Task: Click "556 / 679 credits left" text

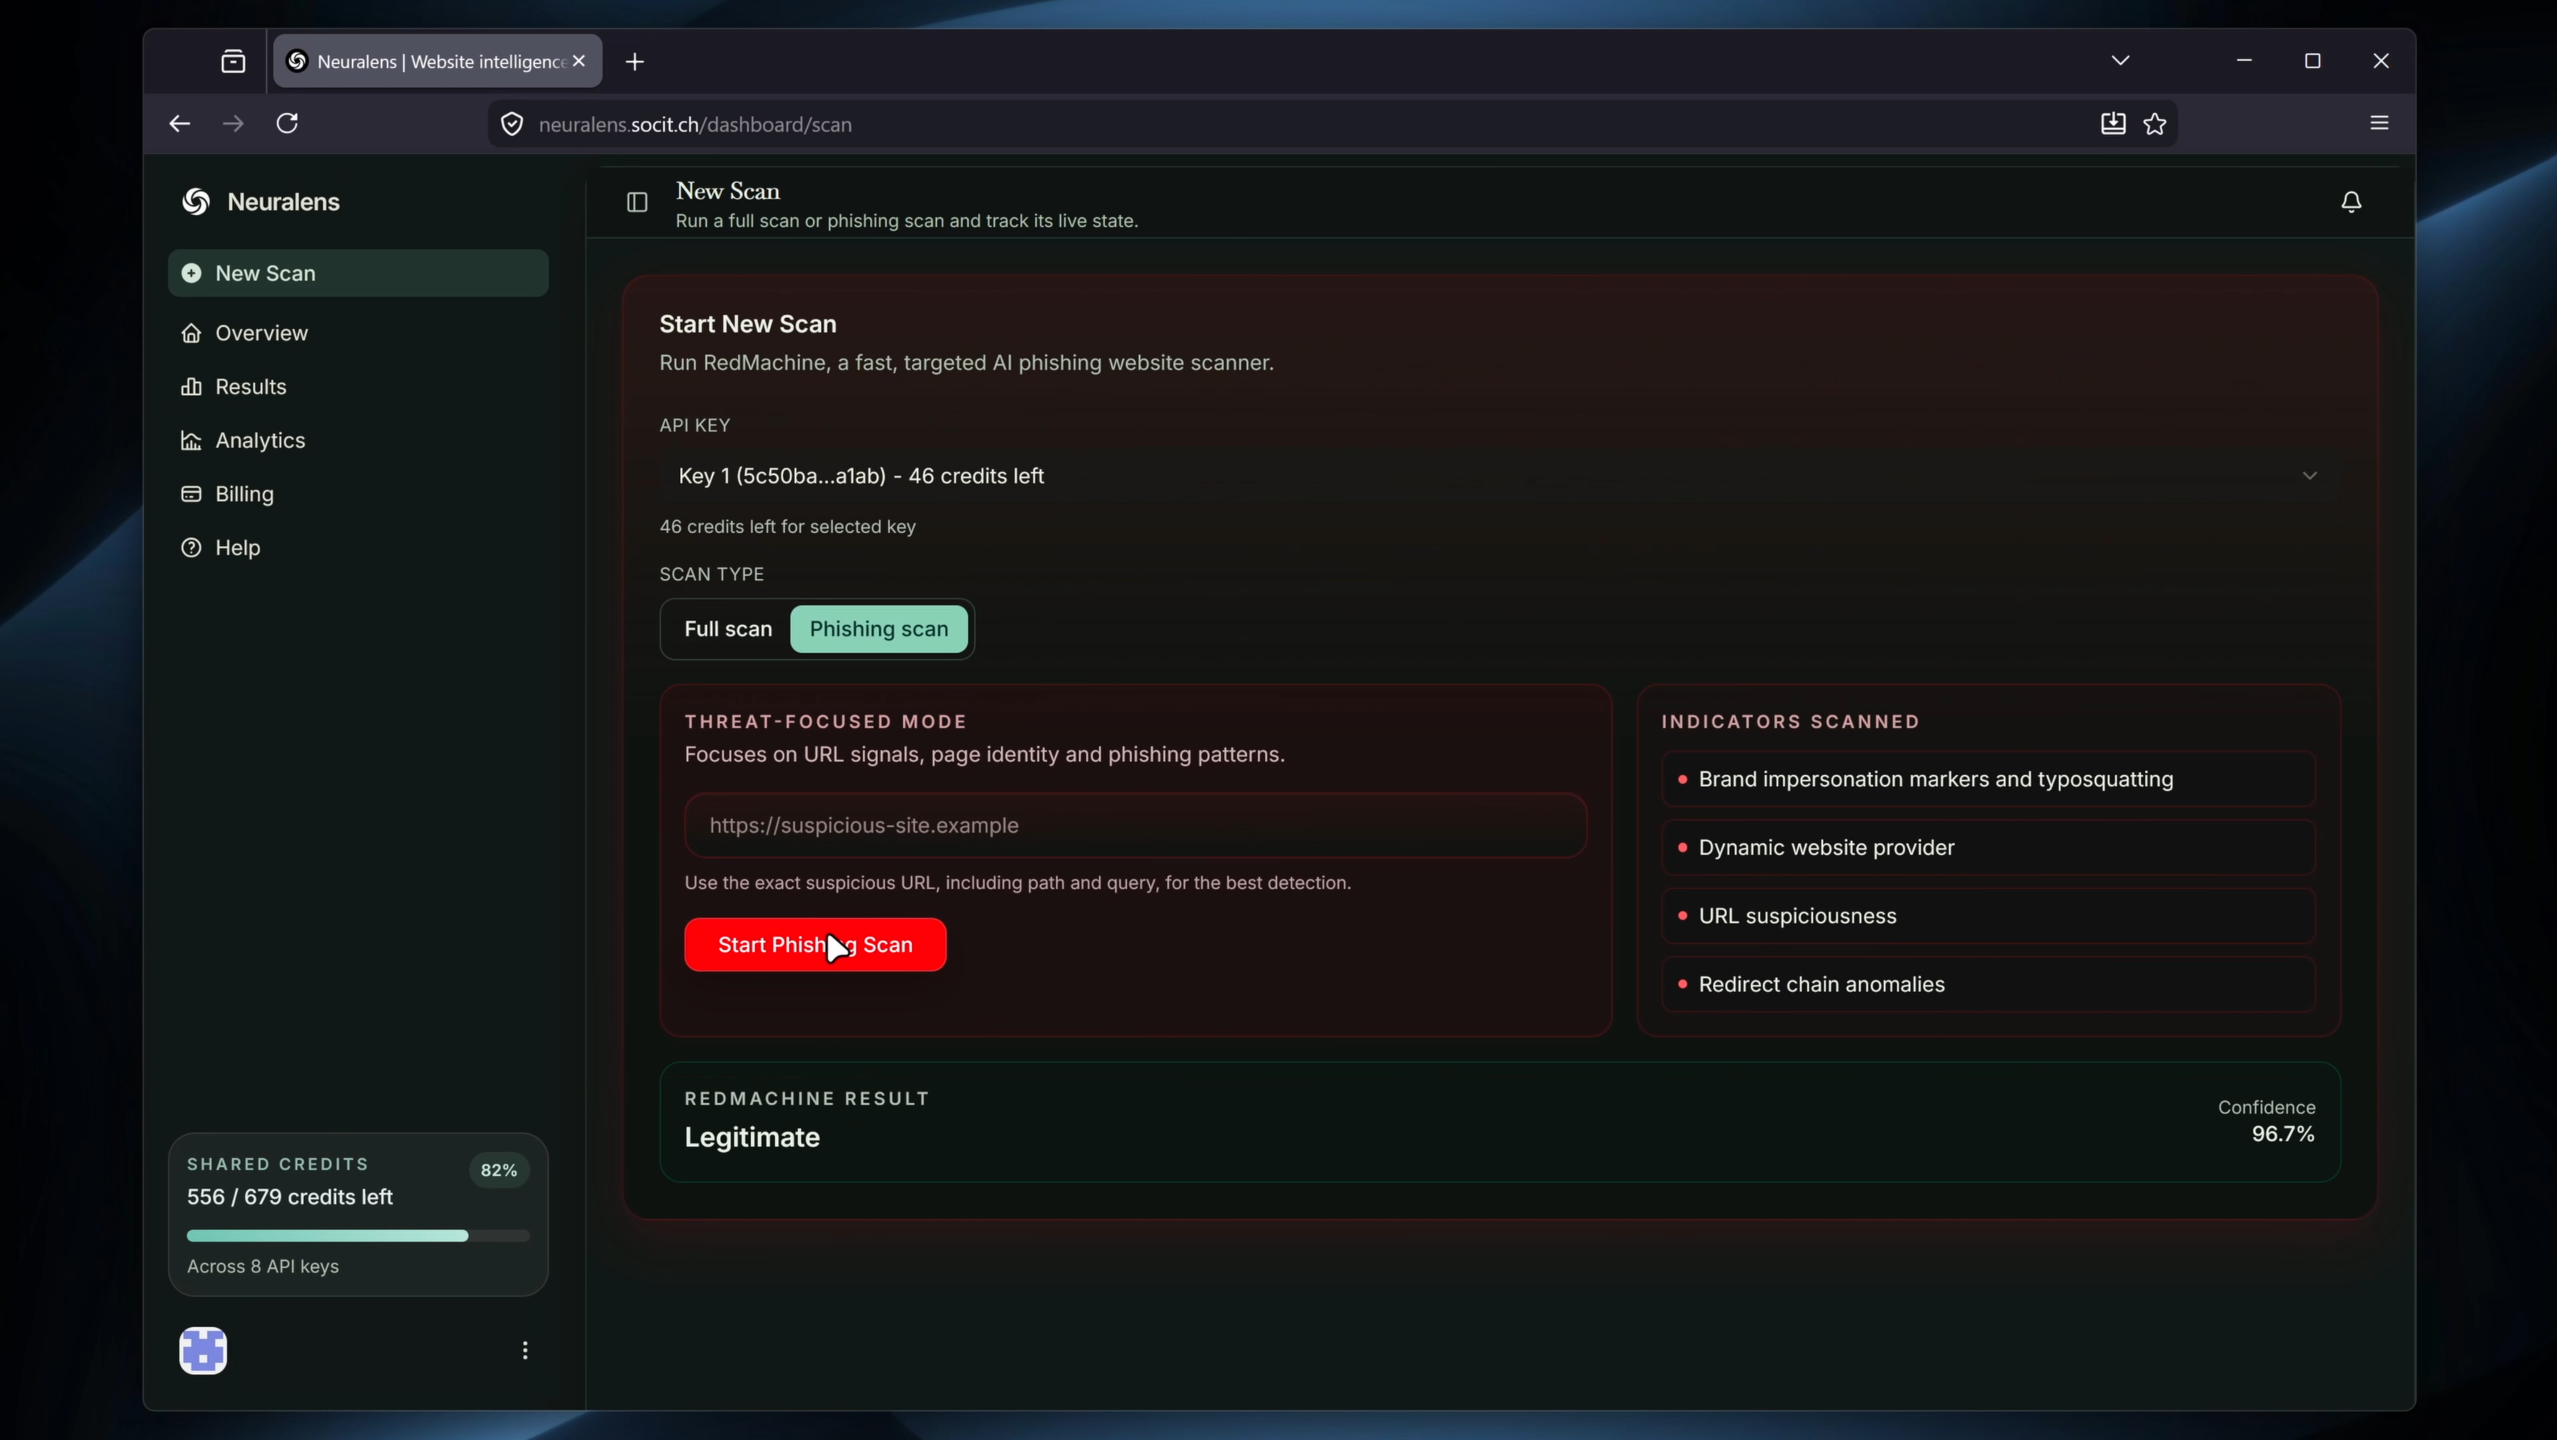Action: point(290,1197)
